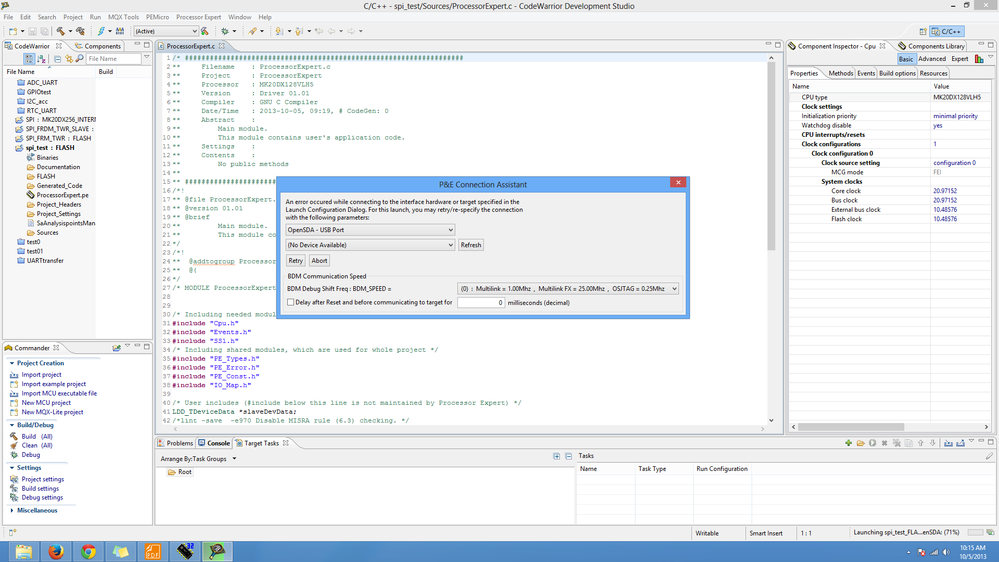The width and height of the screenshot is (999, 562).
Task: Open Chrome from the taskbar
Action: point(89,551)
